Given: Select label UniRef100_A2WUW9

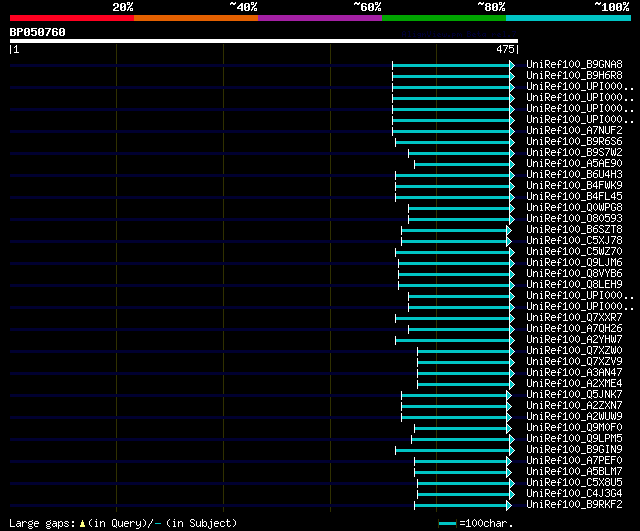Looking at the screenshot, I should (x=574, y=417).
